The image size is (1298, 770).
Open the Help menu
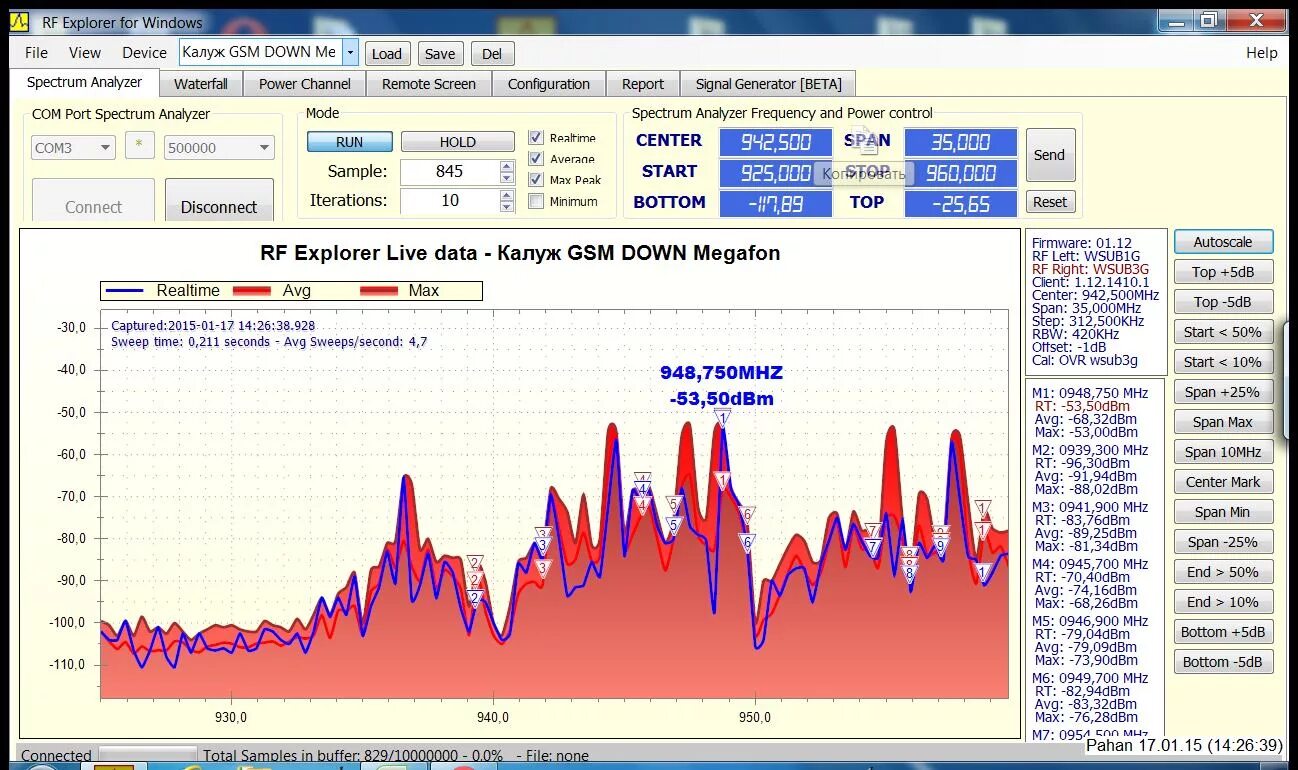tap(1262, 52)
